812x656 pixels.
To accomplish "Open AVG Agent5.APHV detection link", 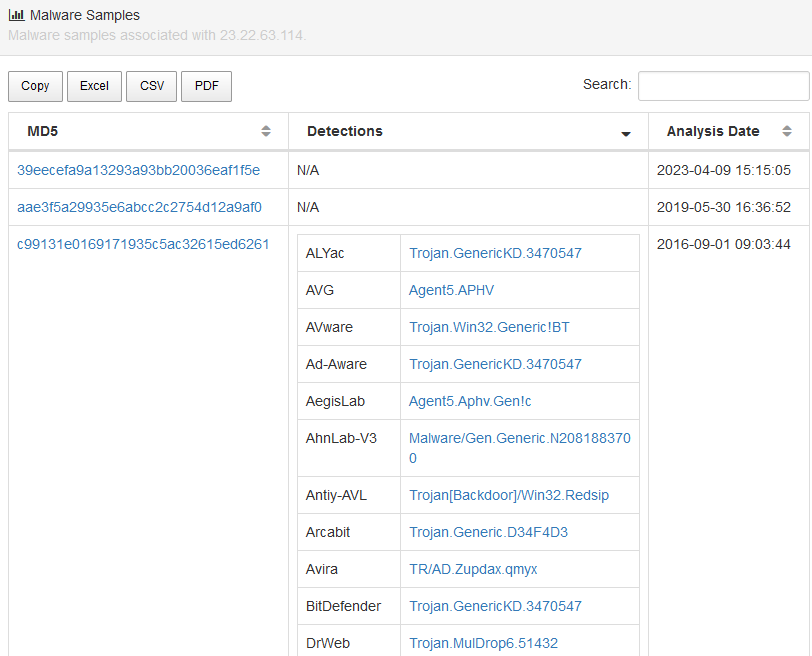I will (x=451, y=290).
